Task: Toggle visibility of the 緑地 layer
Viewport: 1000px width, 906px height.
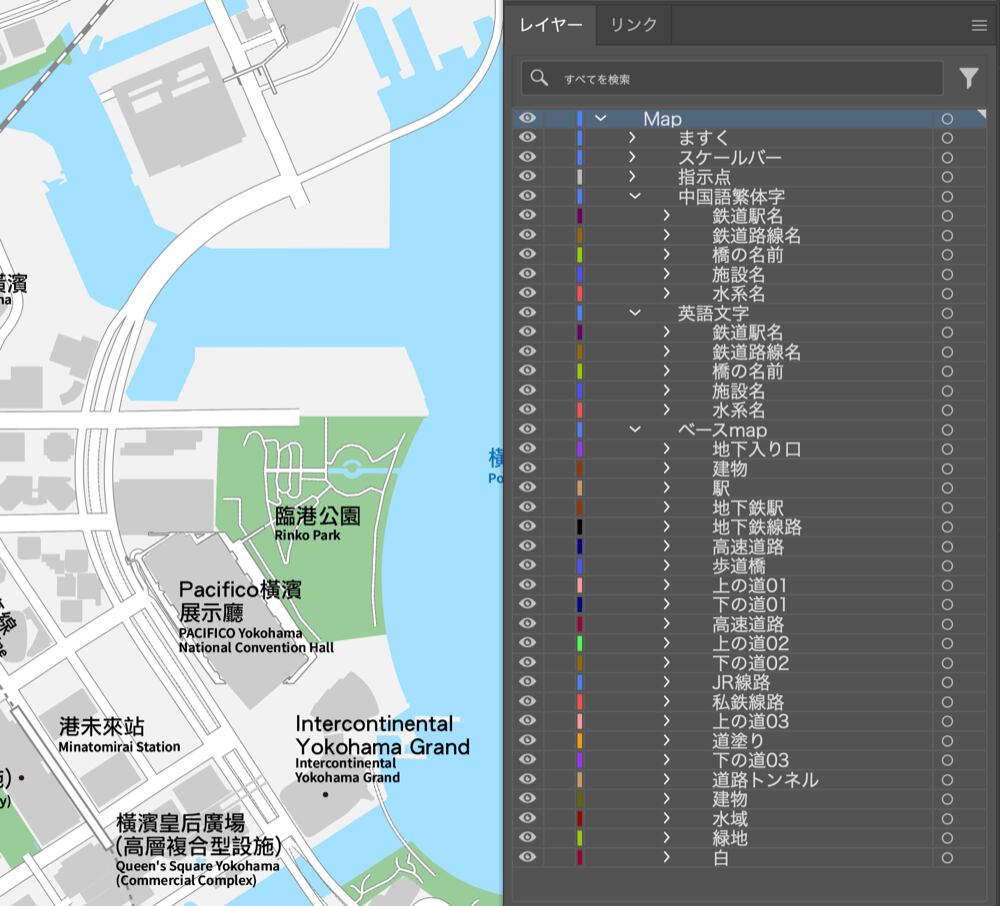Action: coord(528,838)
